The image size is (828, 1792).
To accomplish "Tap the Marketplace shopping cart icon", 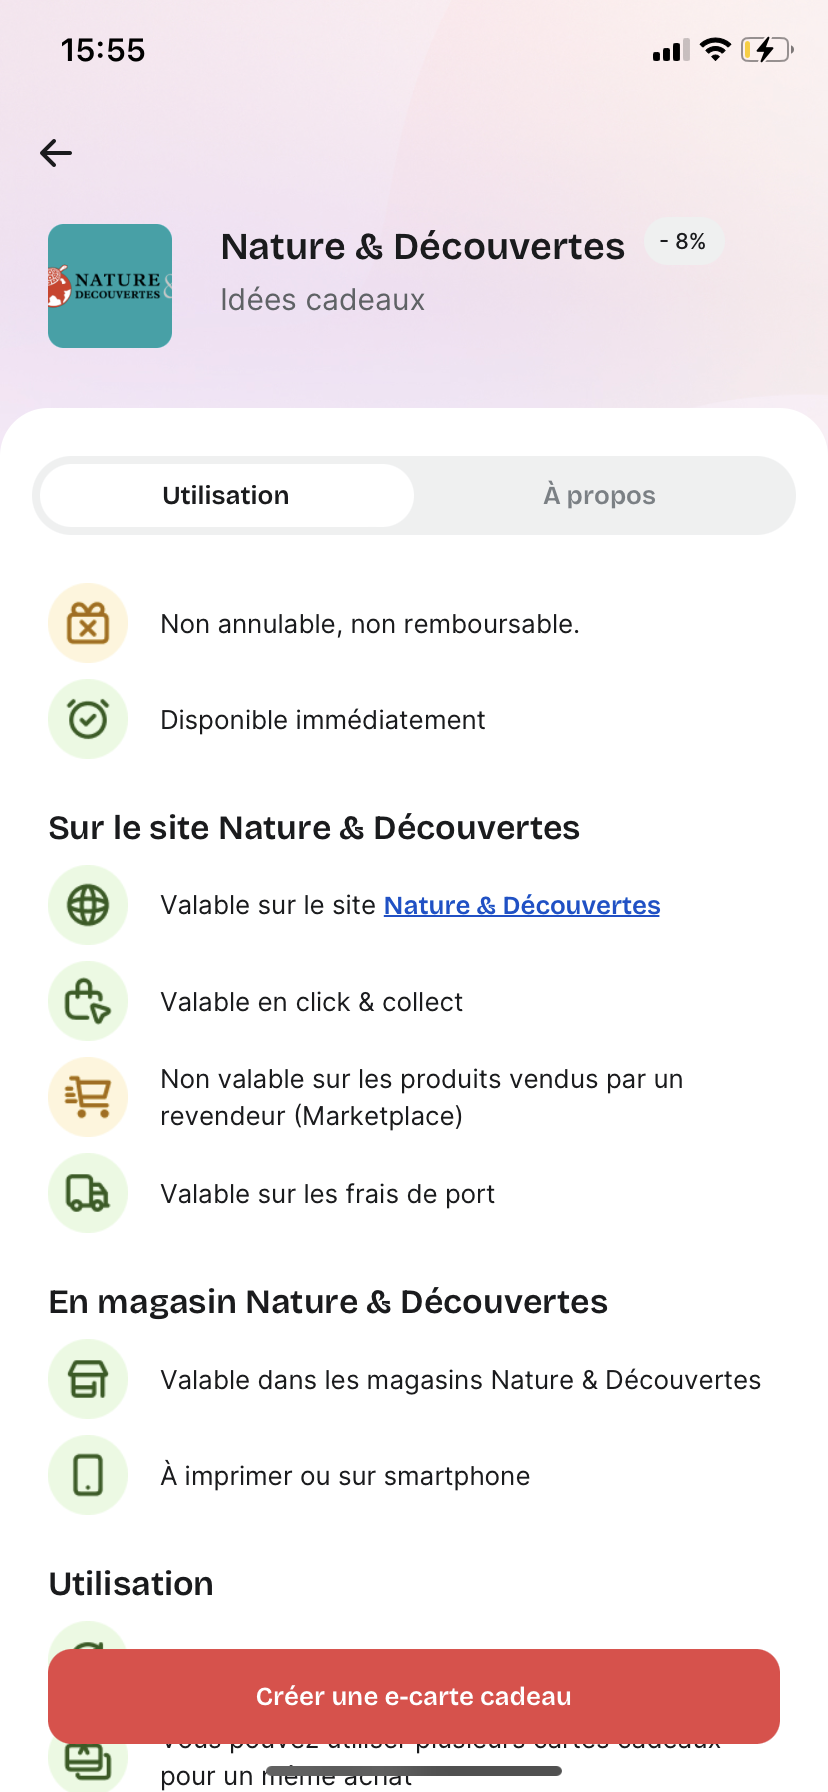I will [88, 1097].
